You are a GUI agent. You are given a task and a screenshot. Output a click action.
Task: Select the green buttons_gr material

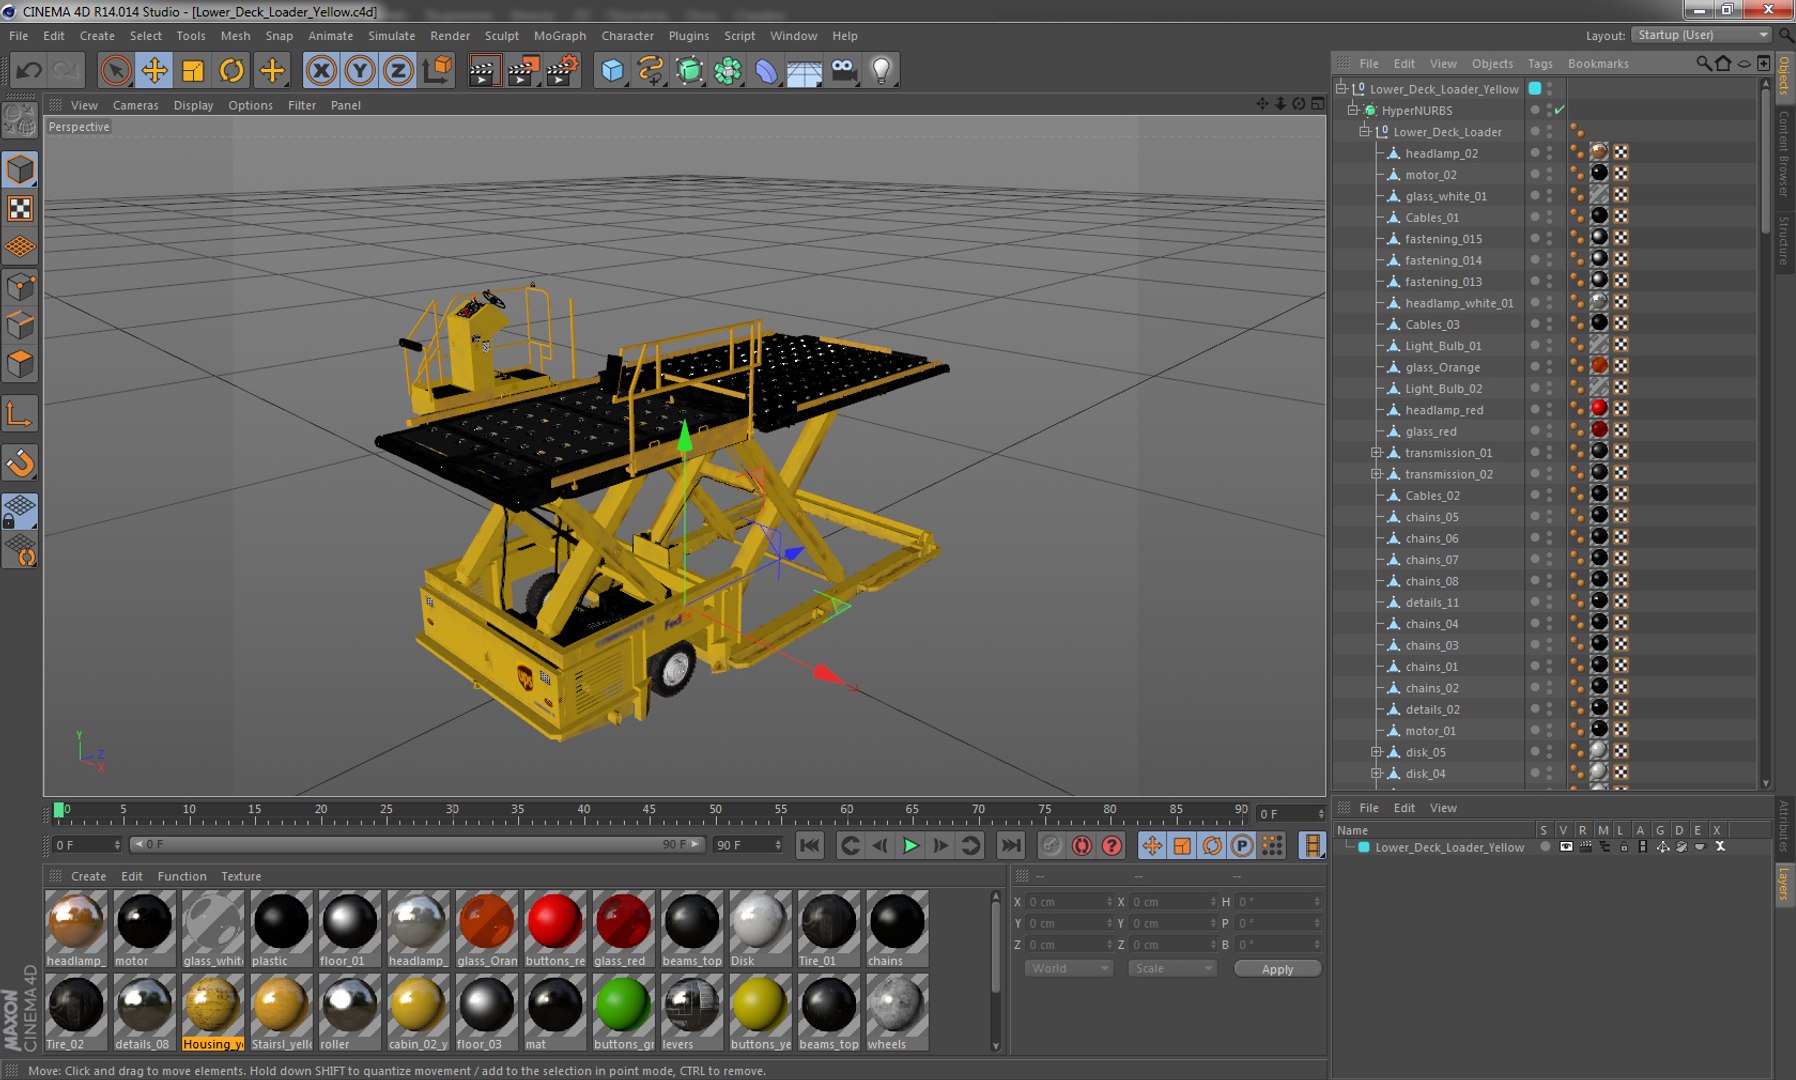pos(623,1012)
